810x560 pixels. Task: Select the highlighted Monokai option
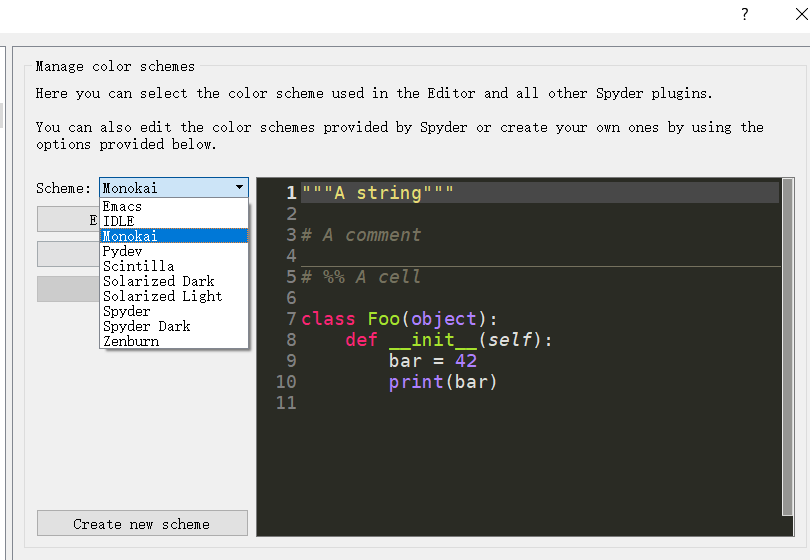tap(174, 236)
